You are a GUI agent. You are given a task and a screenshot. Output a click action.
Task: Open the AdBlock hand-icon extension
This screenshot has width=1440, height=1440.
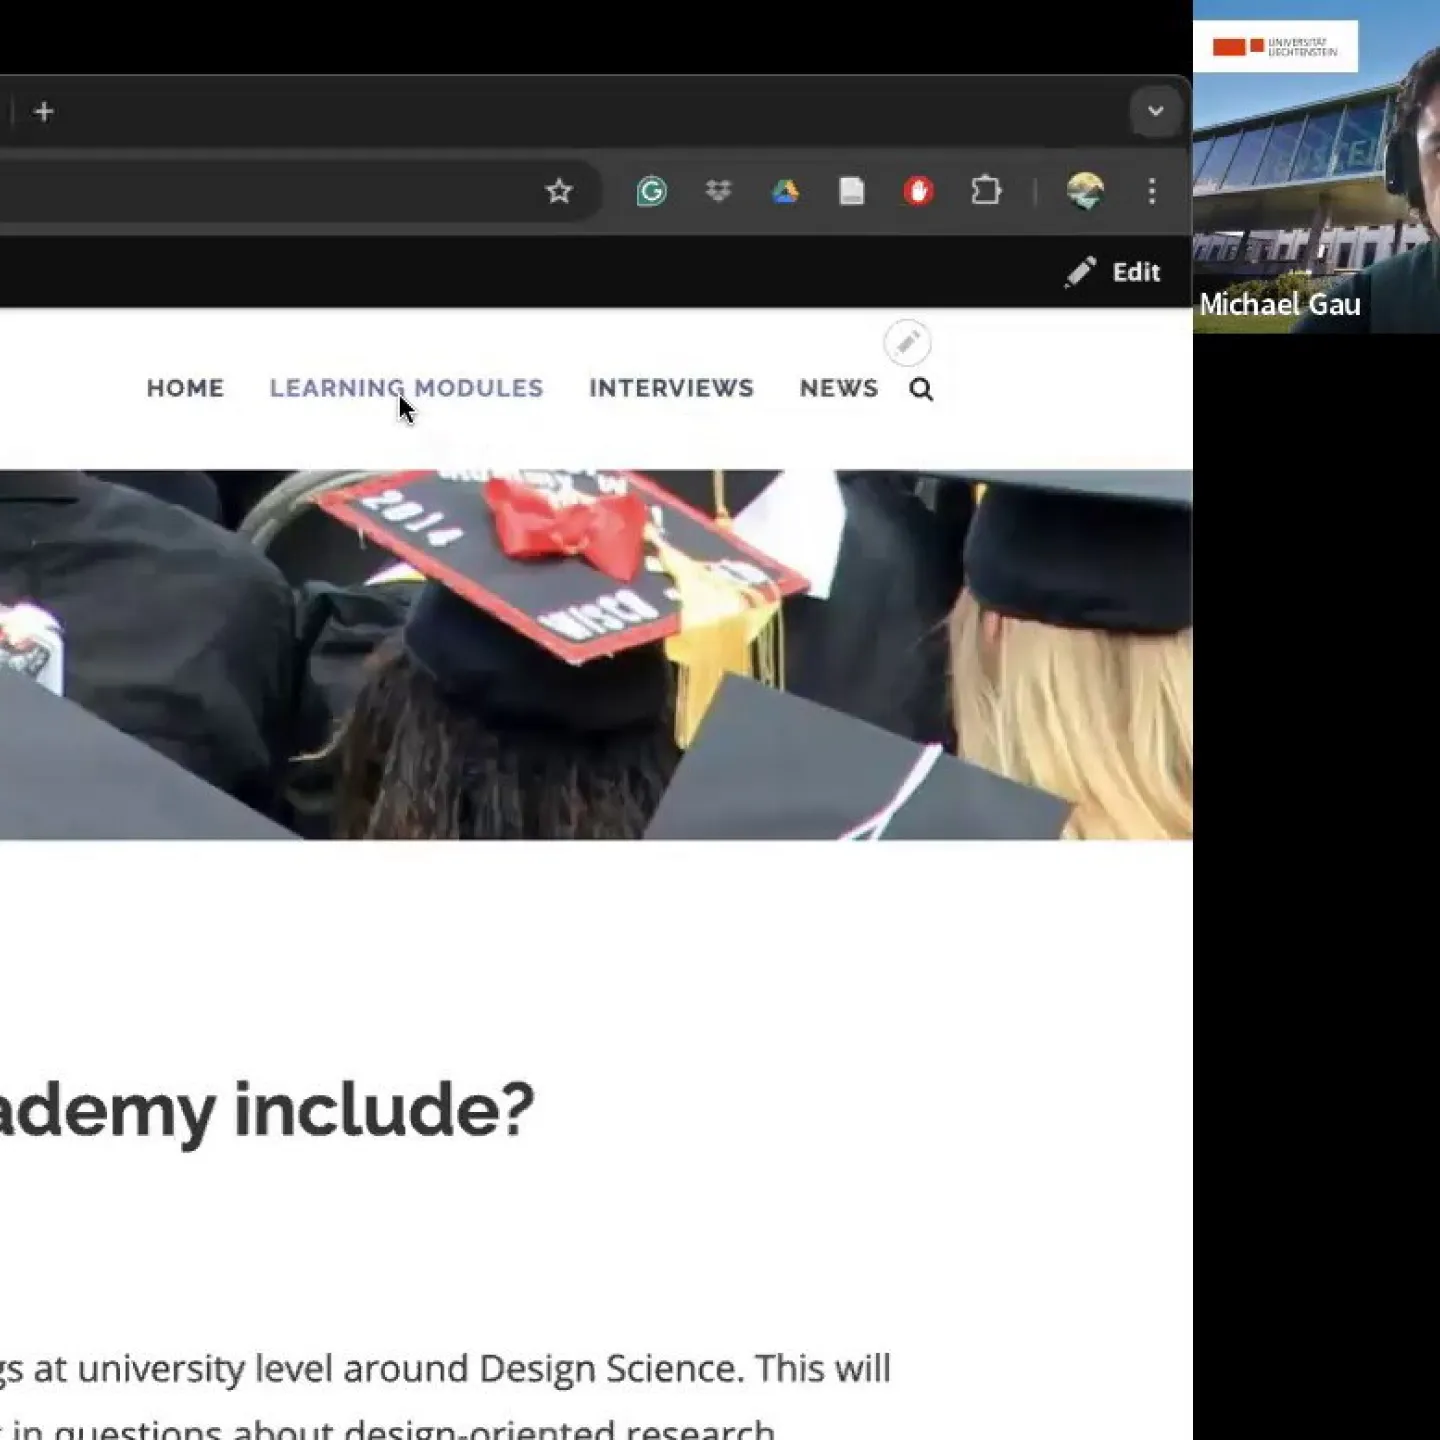point(919,190)
